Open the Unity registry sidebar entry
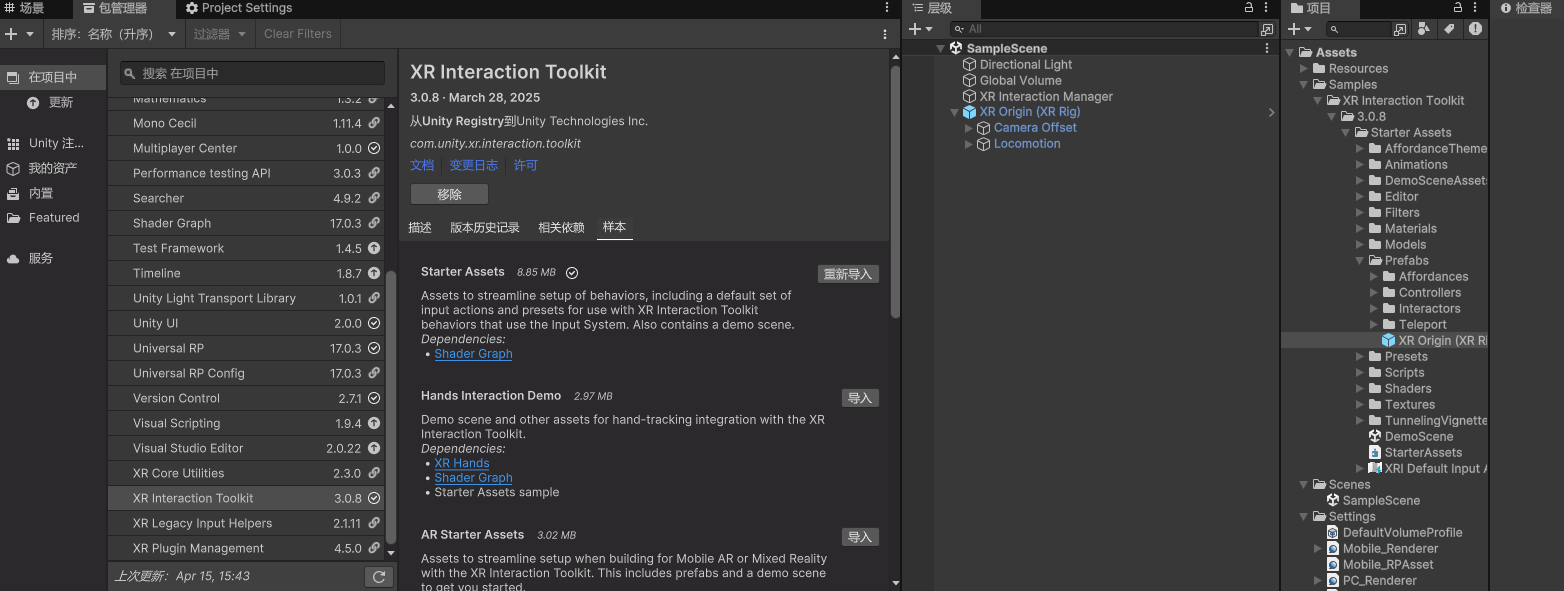Viewport: 1564px width, 591px height. (x=53, y=143)
